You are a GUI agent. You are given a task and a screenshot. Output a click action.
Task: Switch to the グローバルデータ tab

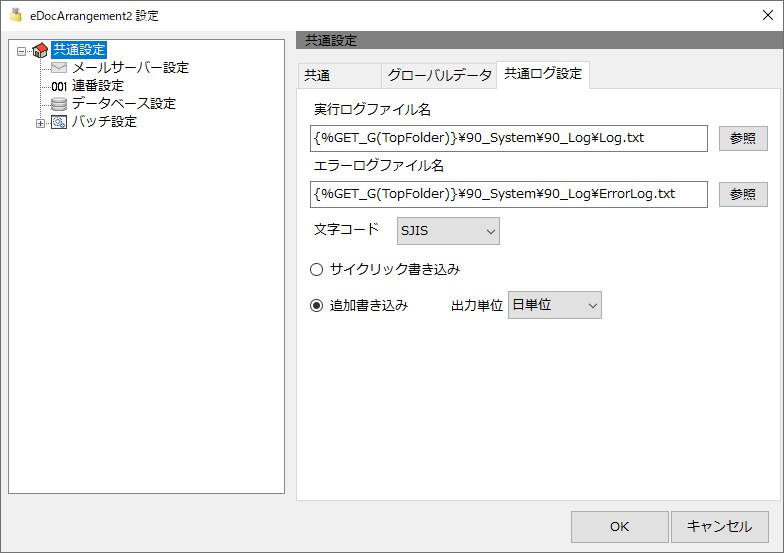pyautogui.click(x=439, y=76)
